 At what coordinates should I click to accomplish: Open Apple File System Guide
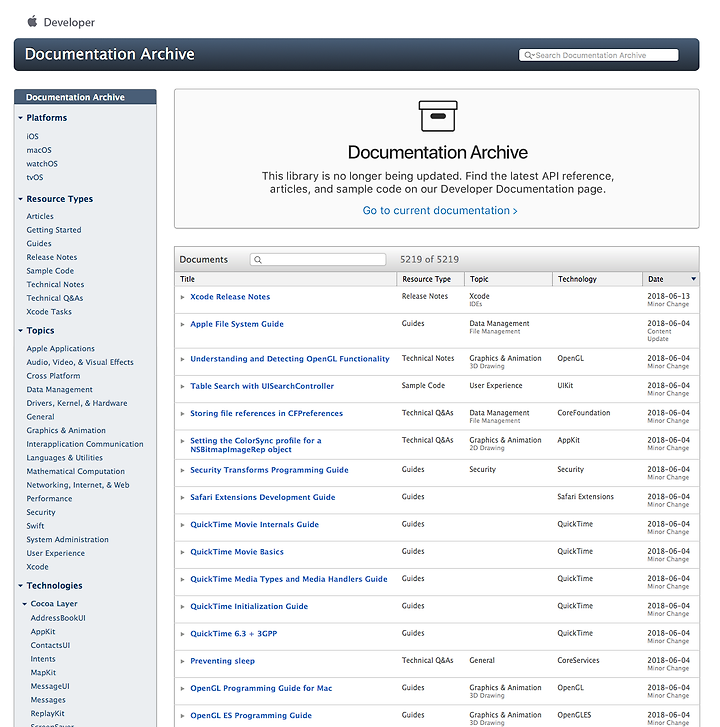[237, 324]
